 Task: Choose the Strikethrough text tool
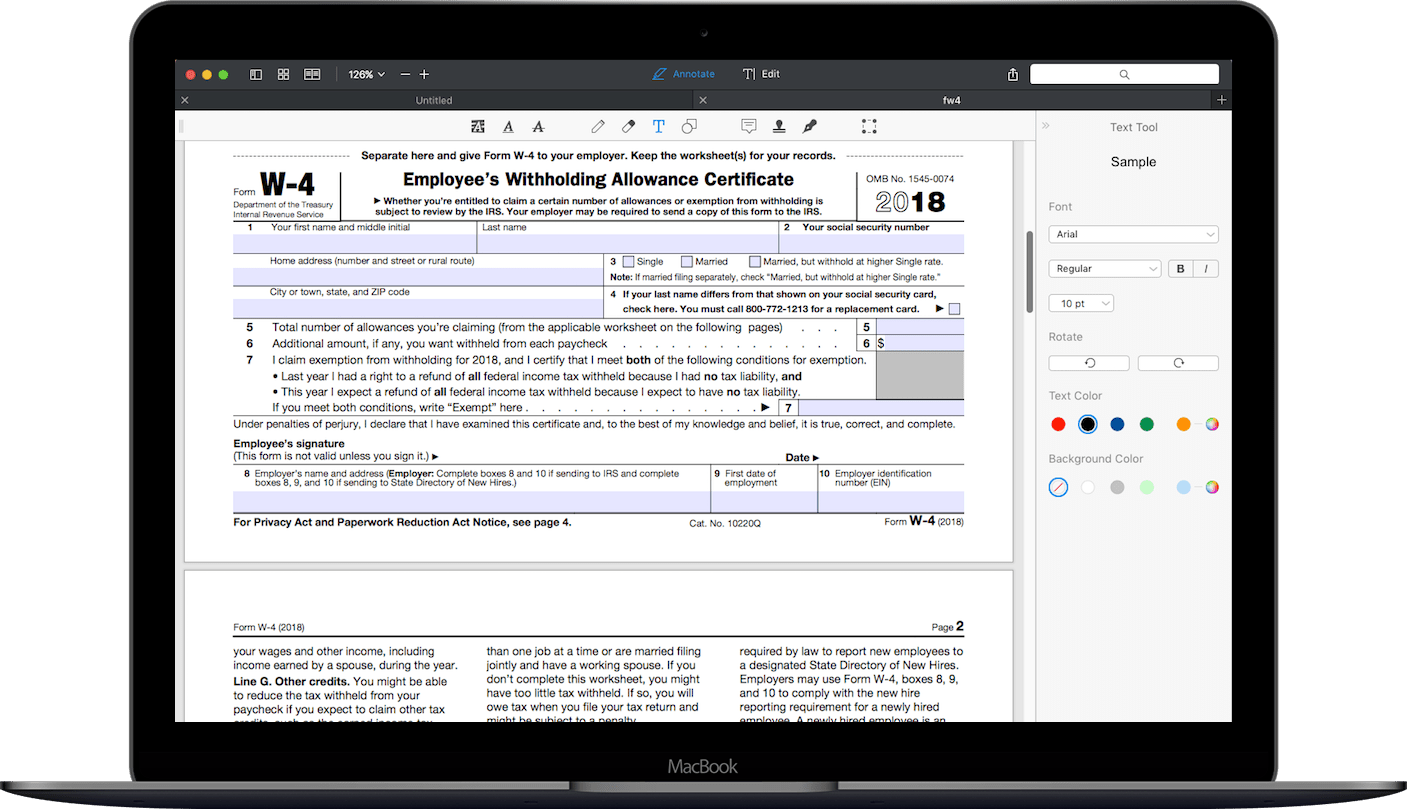coord(538,126)
